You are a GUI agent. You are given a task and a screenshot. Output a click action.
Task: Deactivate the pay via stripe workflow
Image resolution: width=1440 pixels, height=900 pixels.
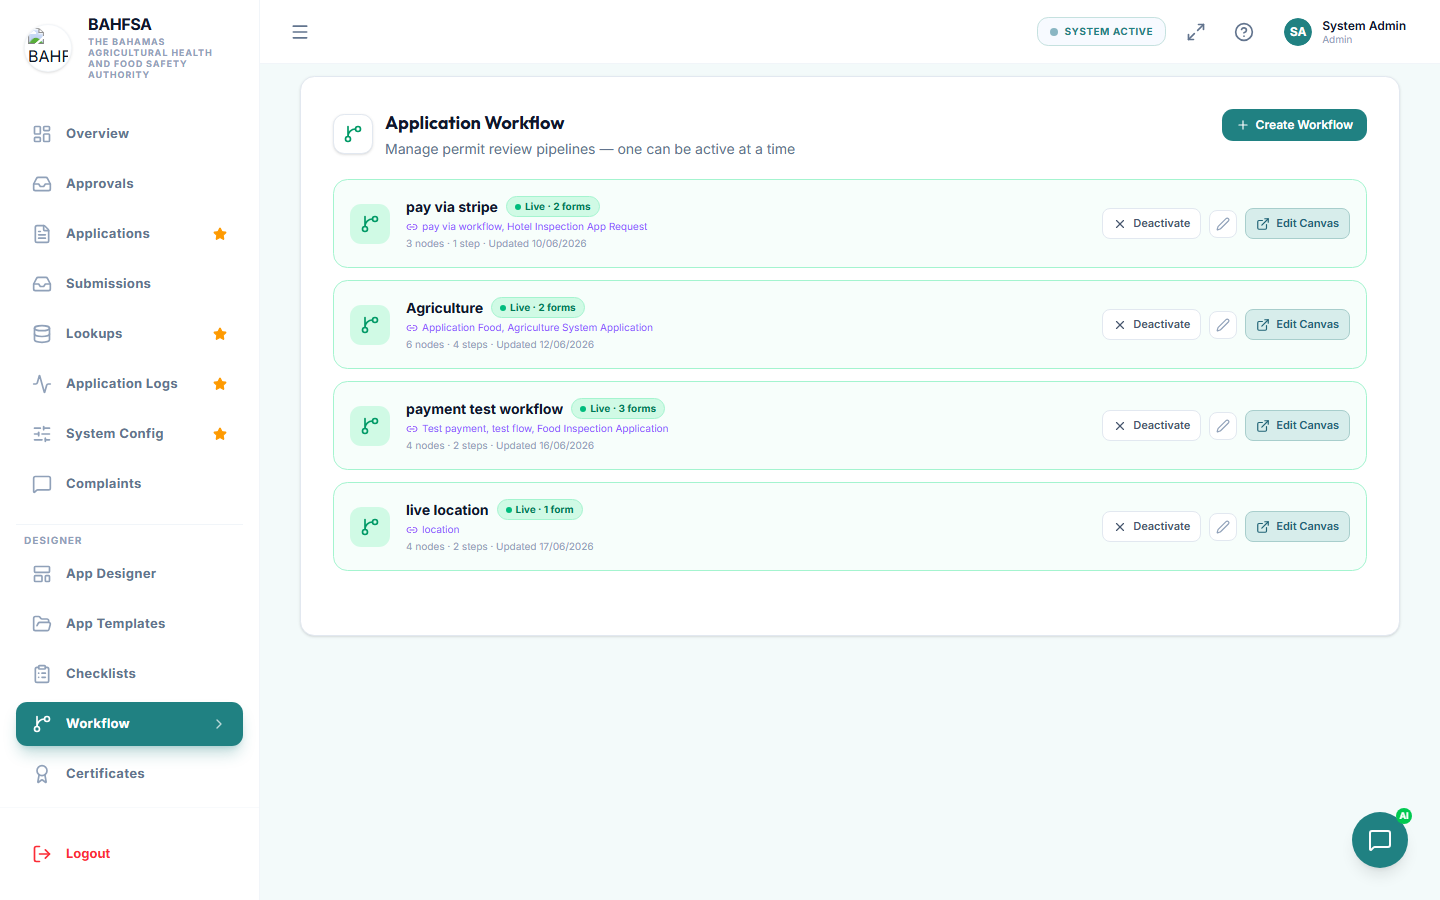click(1151, 224)
